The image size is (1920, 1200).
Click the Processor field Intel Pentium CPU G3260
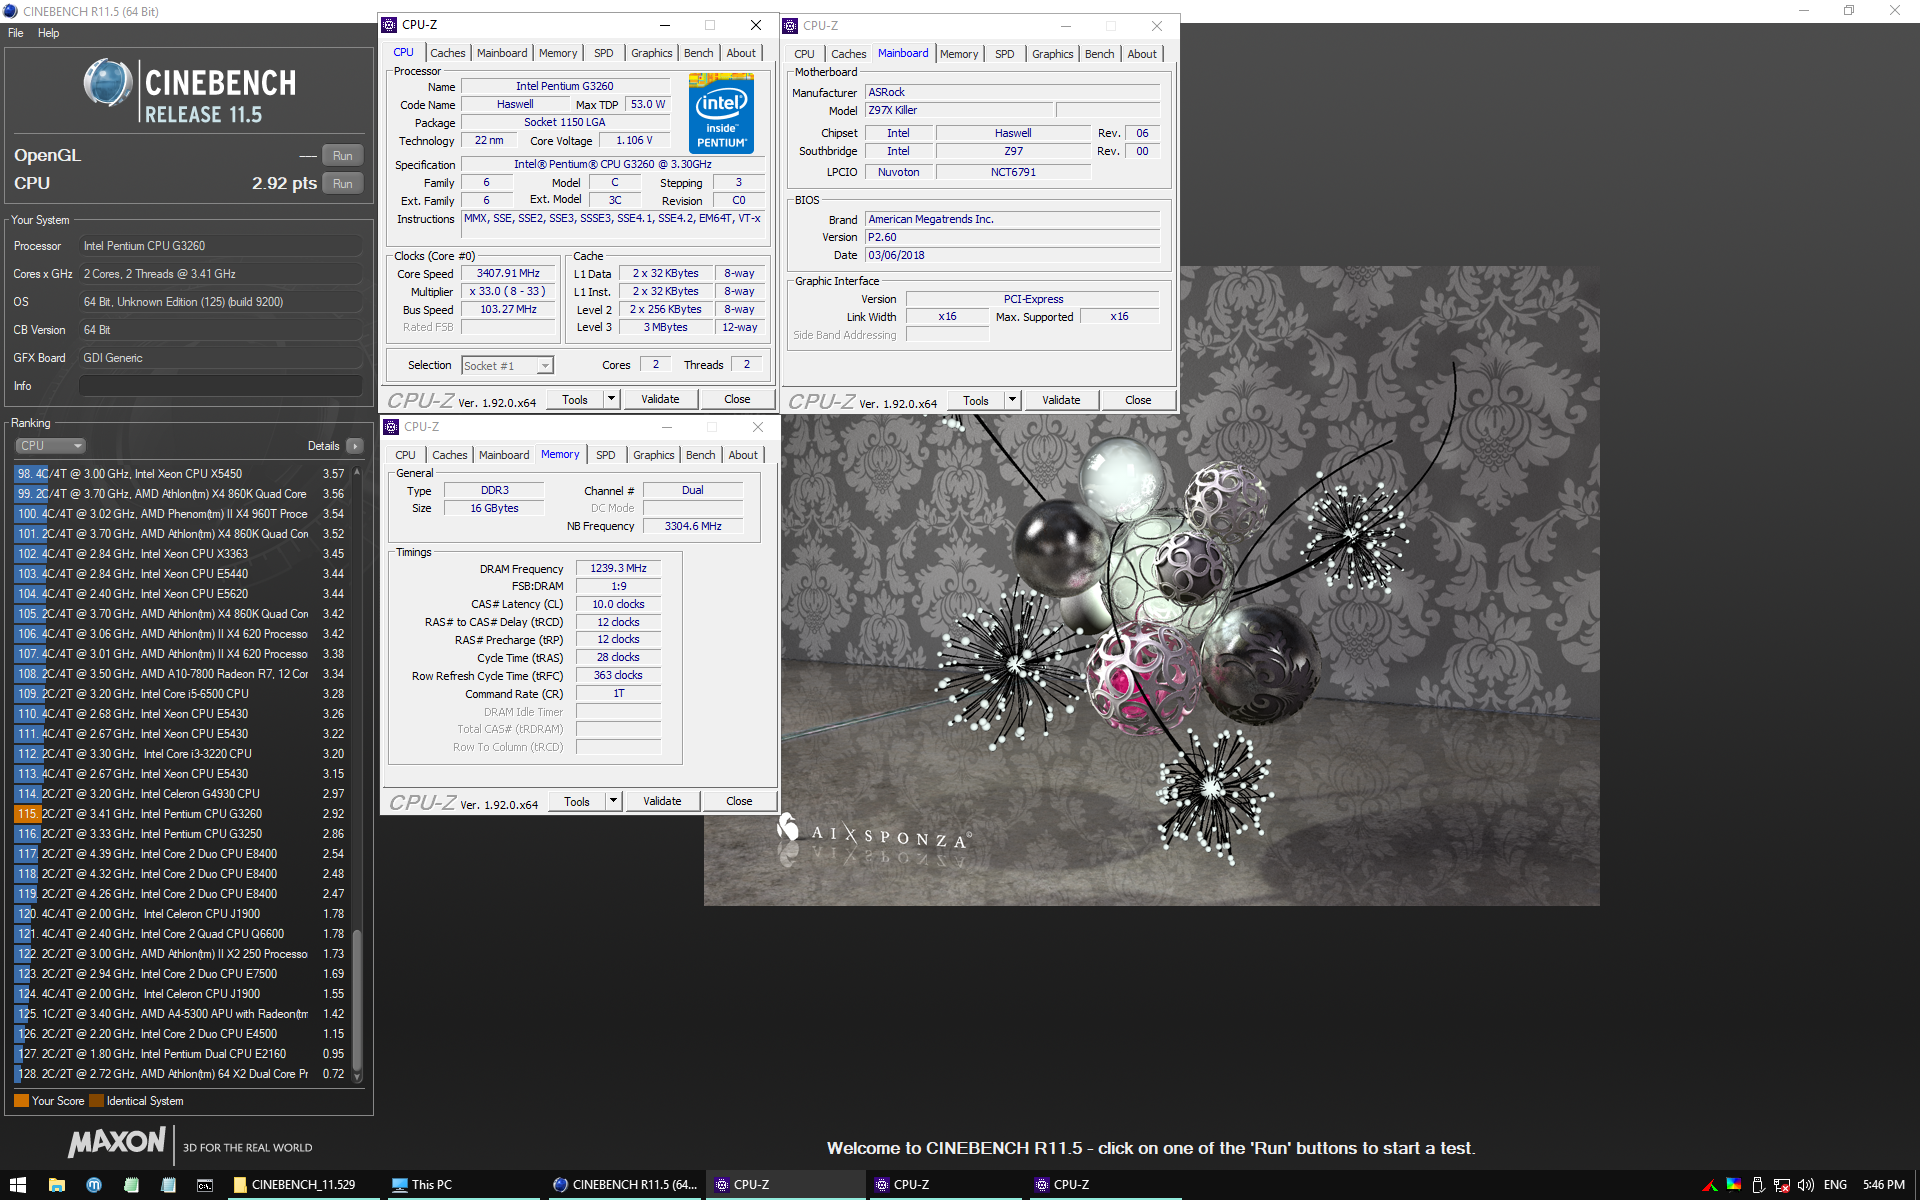pos(220,246)
